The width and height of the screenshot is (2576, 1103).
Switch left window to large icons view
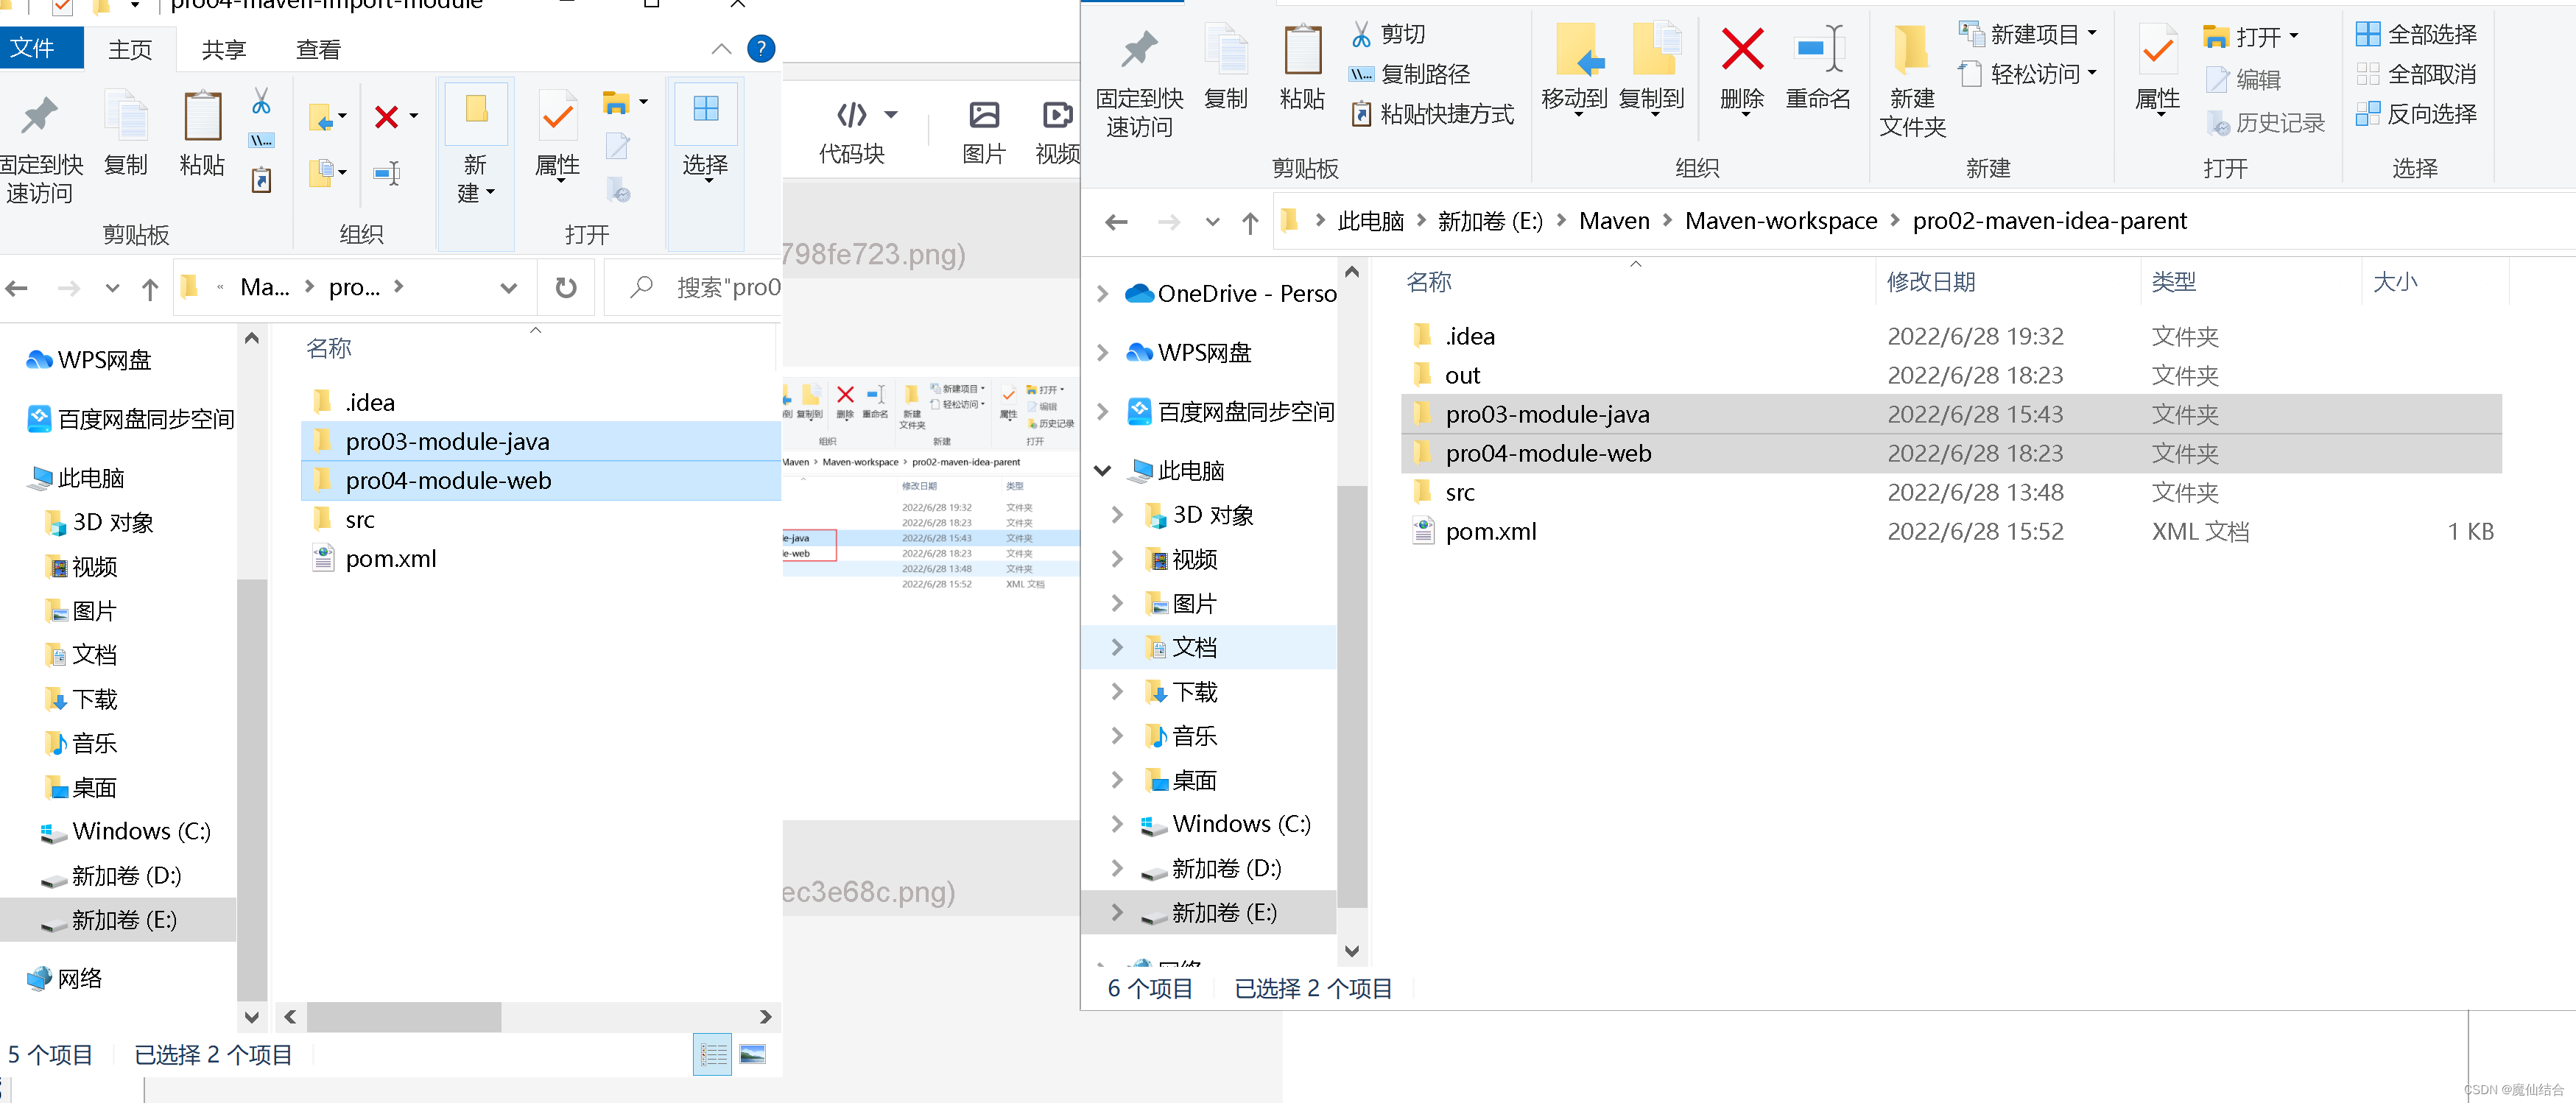pos(752,1054)
